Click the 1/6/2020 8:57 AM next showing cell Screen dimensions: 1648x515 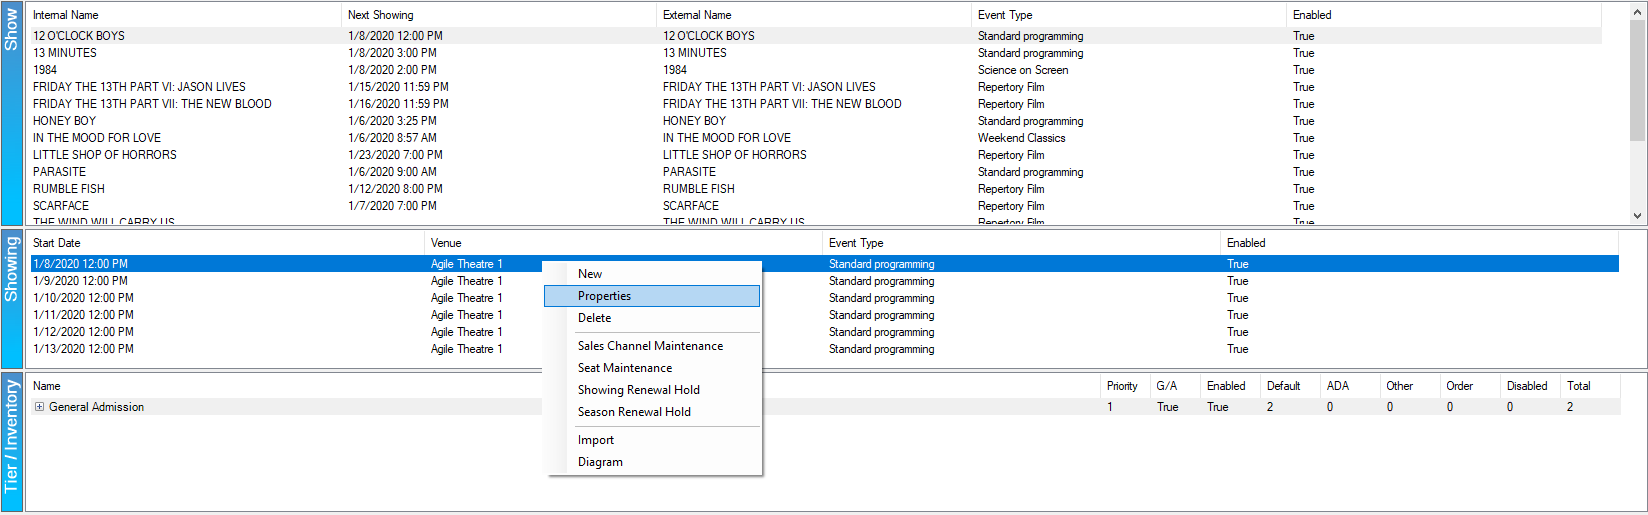point(392,138)
